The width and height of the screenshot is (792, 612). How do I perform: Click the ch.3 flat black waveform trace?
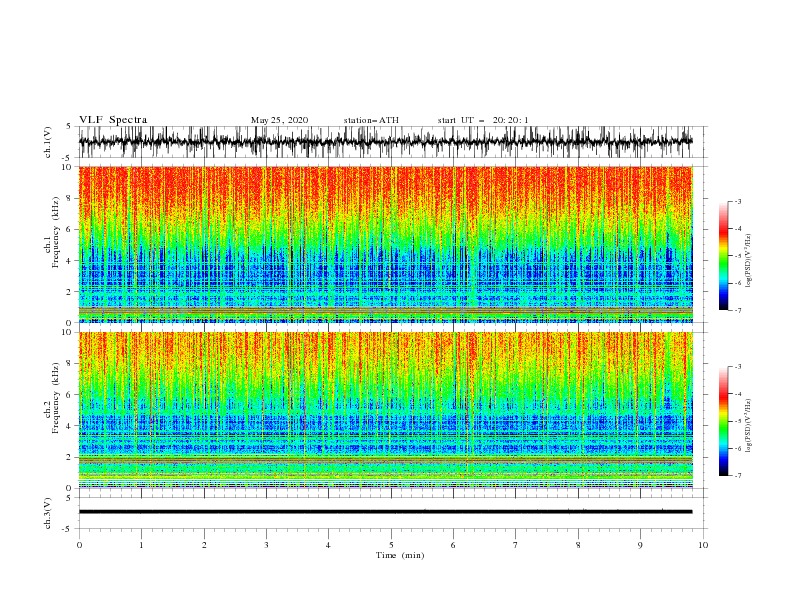[385, 512]
